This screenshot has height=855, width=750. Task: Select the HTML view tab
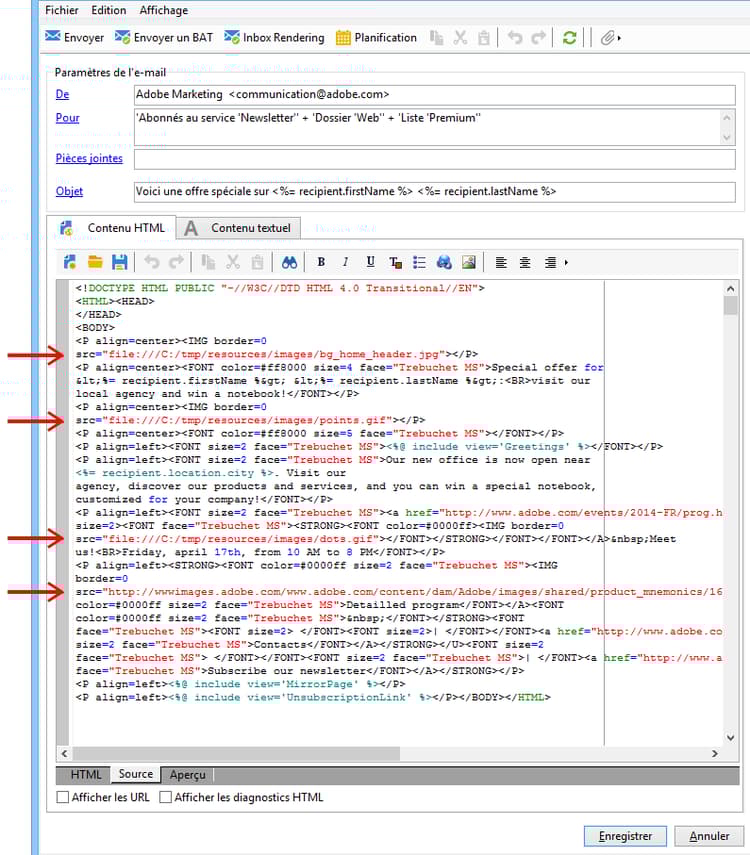[x=86, y=774]
